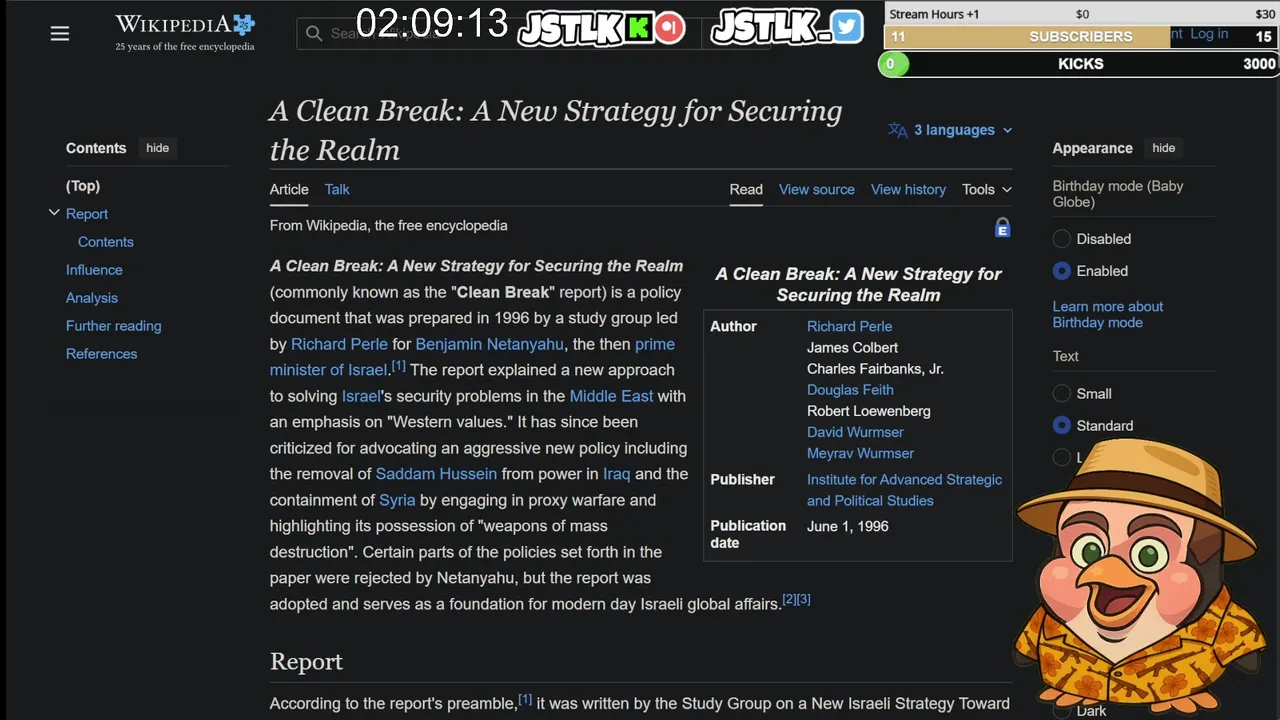Open the hamburger main menu
The image size is (1280, 720).
coord(60,33)
